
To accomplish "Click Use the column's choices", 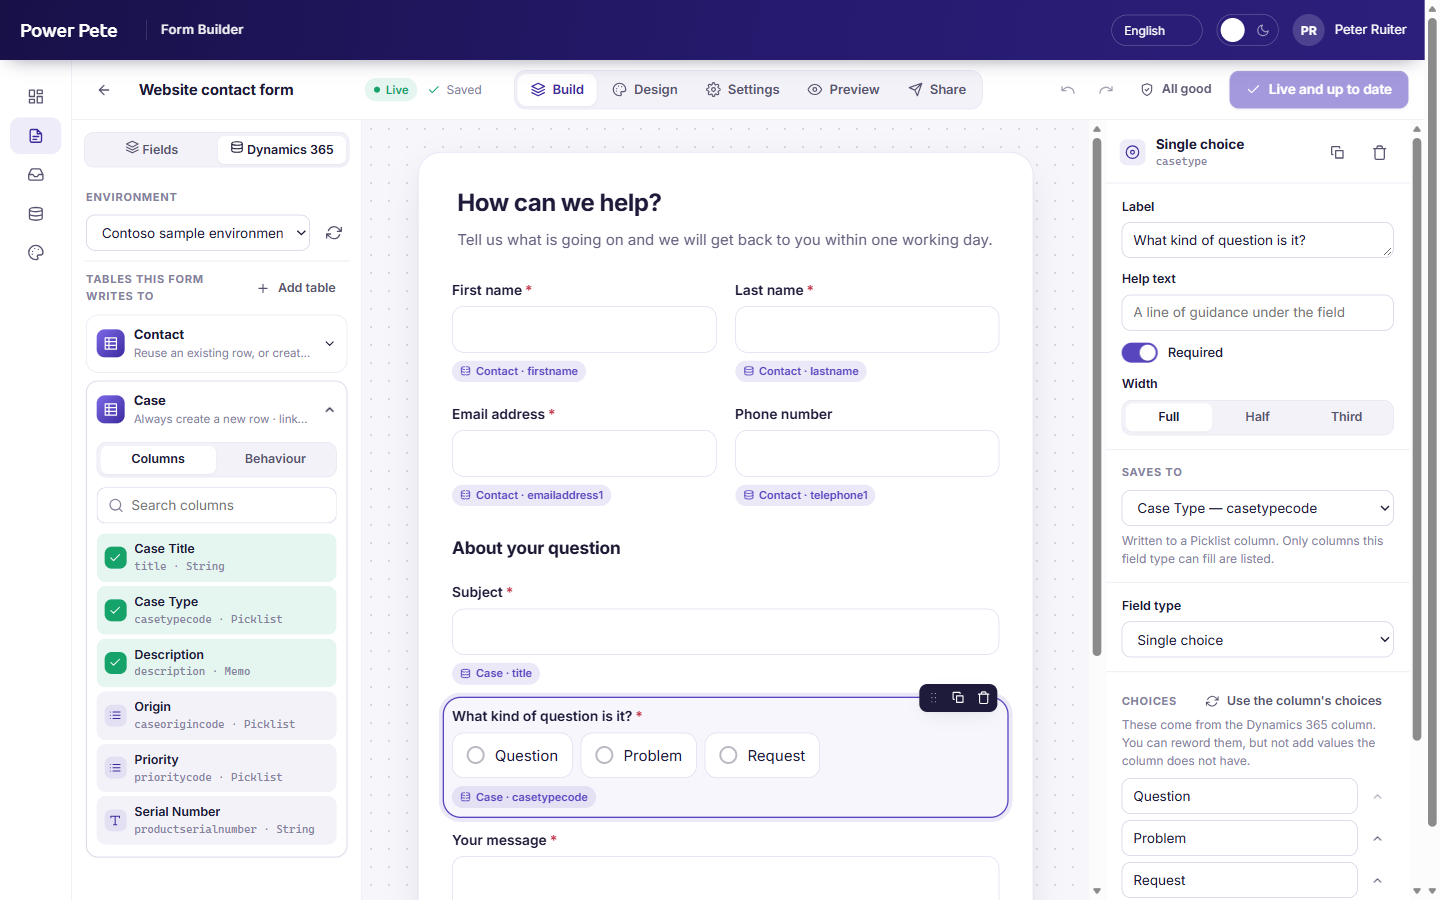I will coord(1294,701).
